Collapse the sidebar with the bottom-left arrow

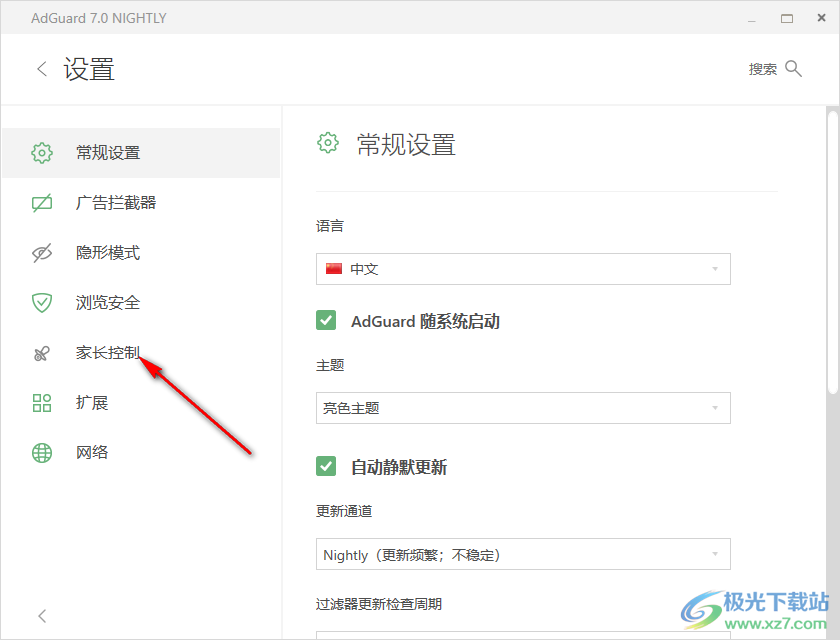[x=42, y=615]
